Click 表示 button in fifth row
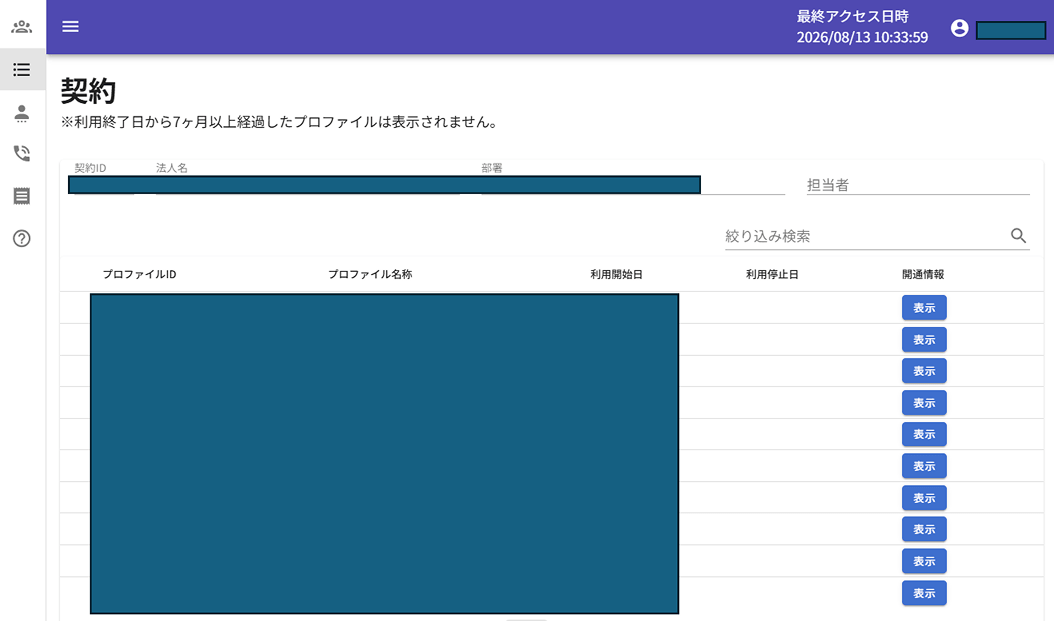 click(x=924, y=434)
